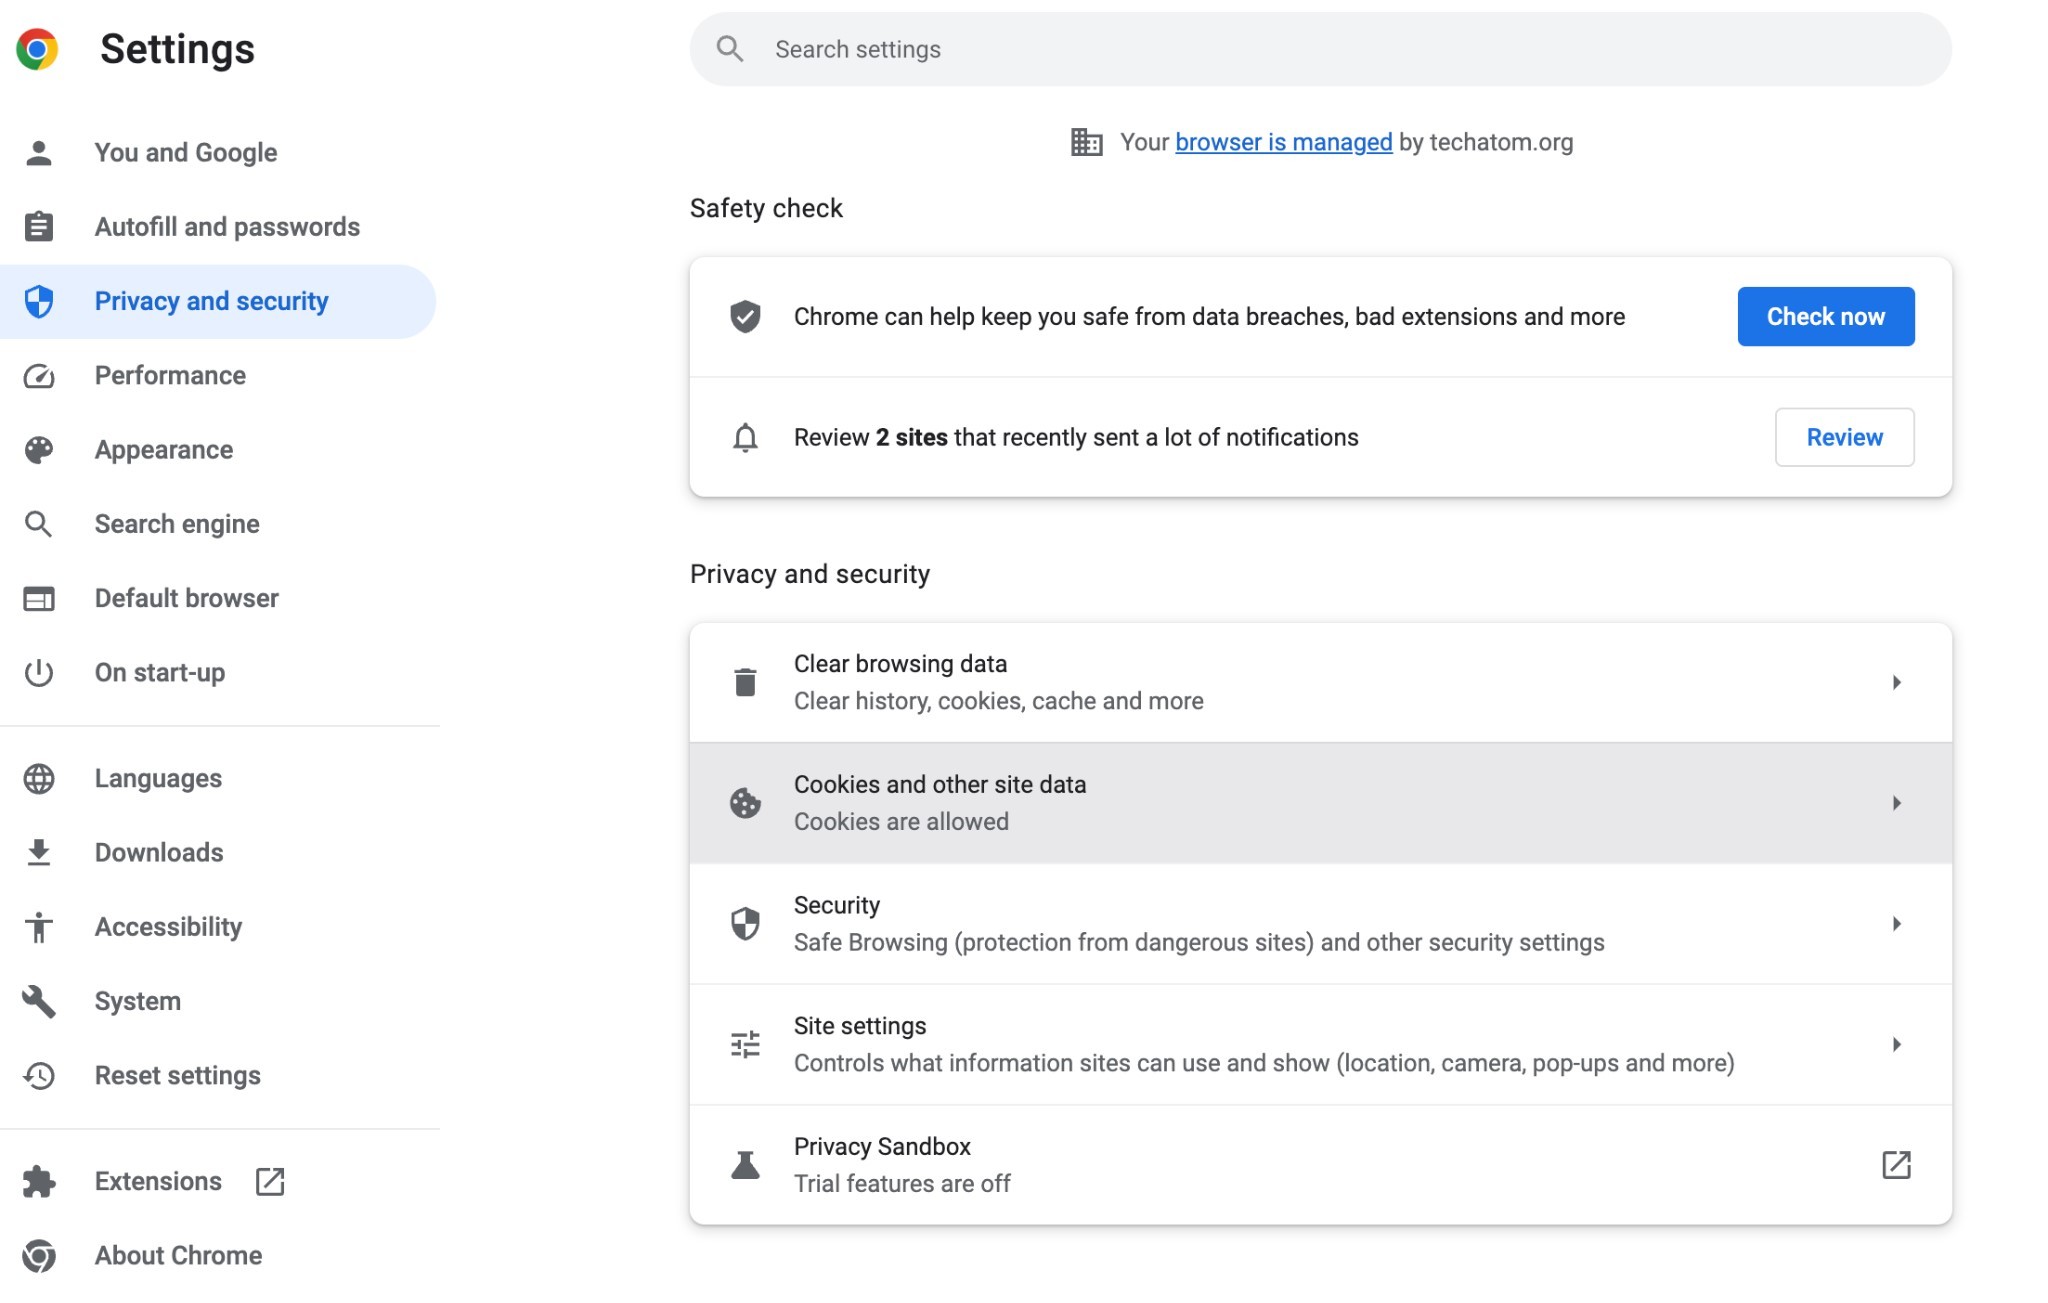Click the Search settings field
Image resolution: width=2048 pixels, height=1303 pixels.
[x=1320, y=49]
